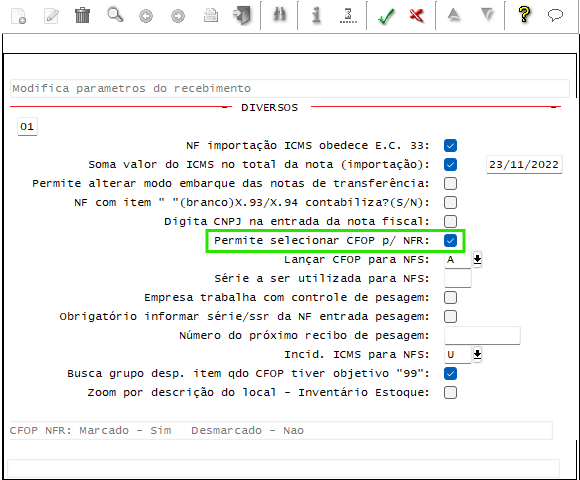580x480 pixels.
Task: Click Número do próximo recibo de pesagem field
Action: 482,335
